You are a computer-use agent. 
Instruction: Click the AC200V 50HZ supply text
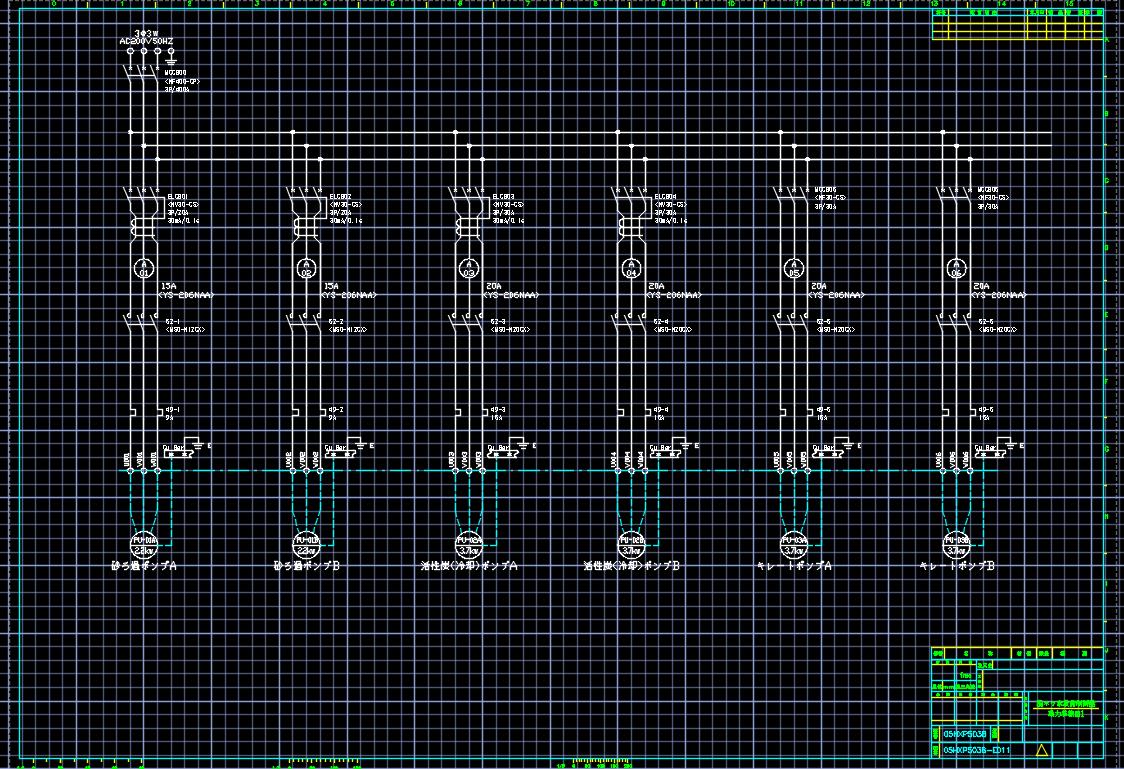(146, 41)
